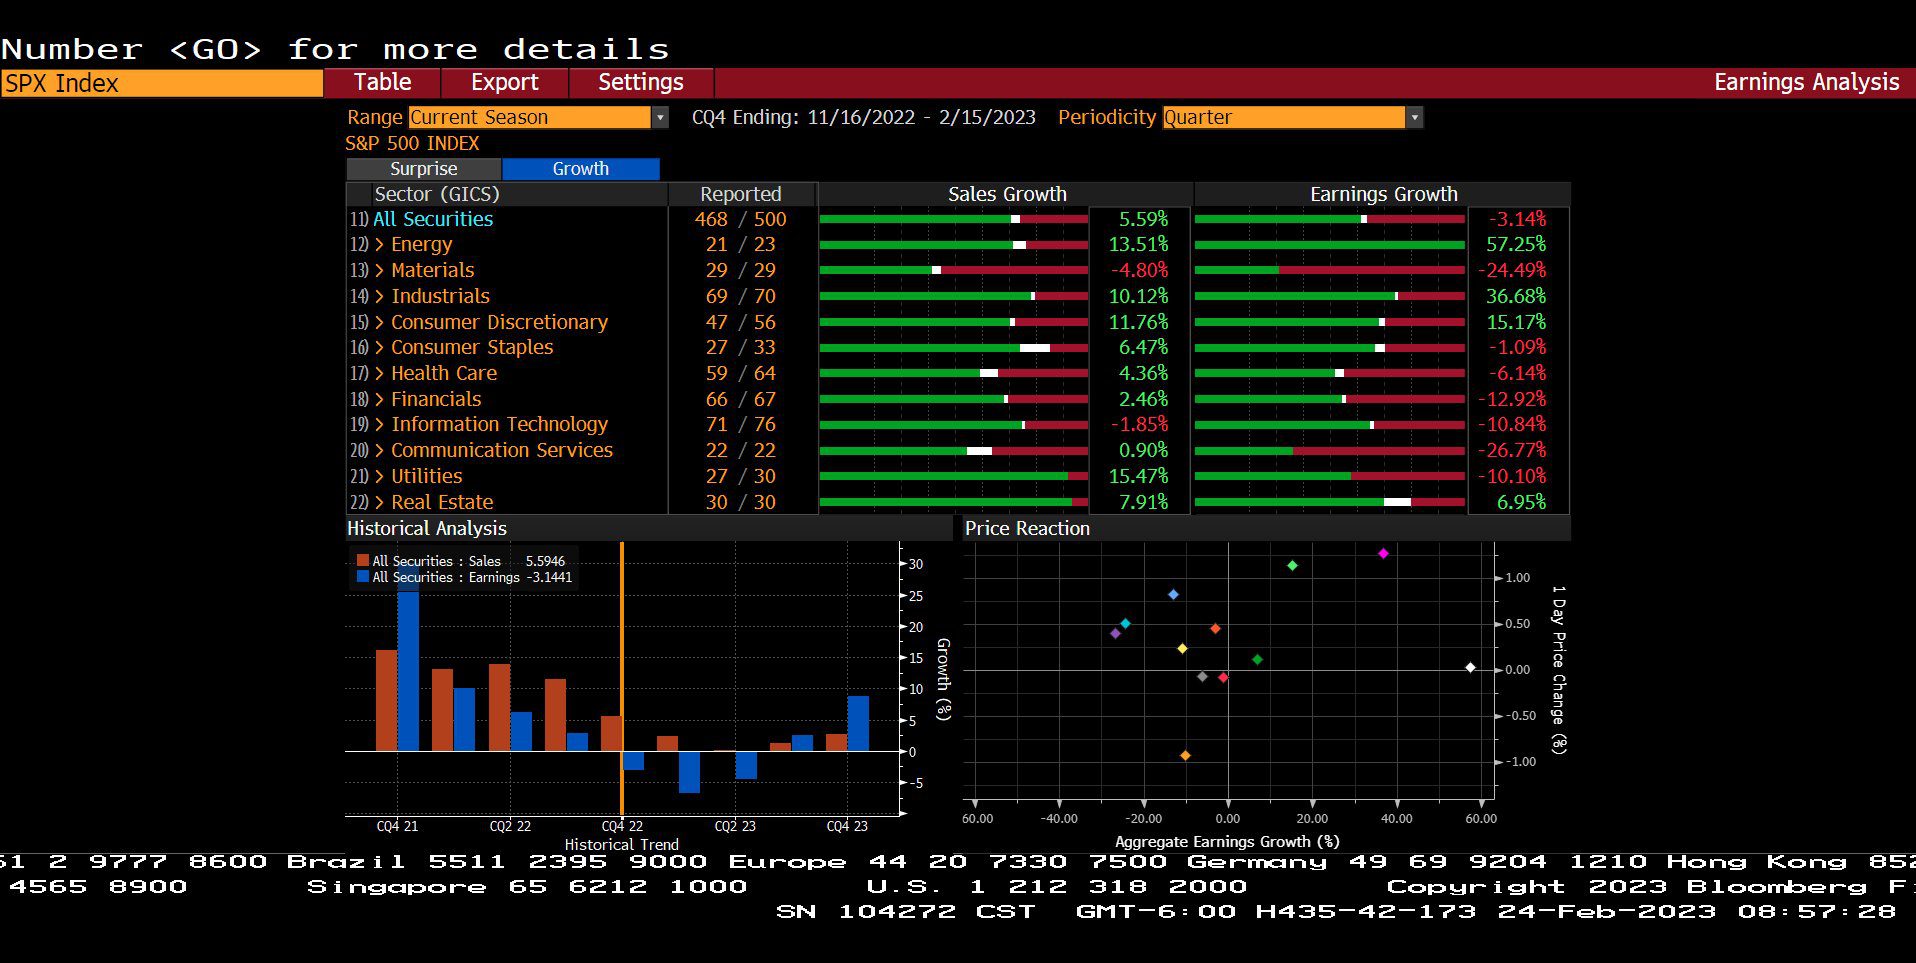
Task: Click the Communication Services -26.77% value
Action: (x=1512, y=451)
